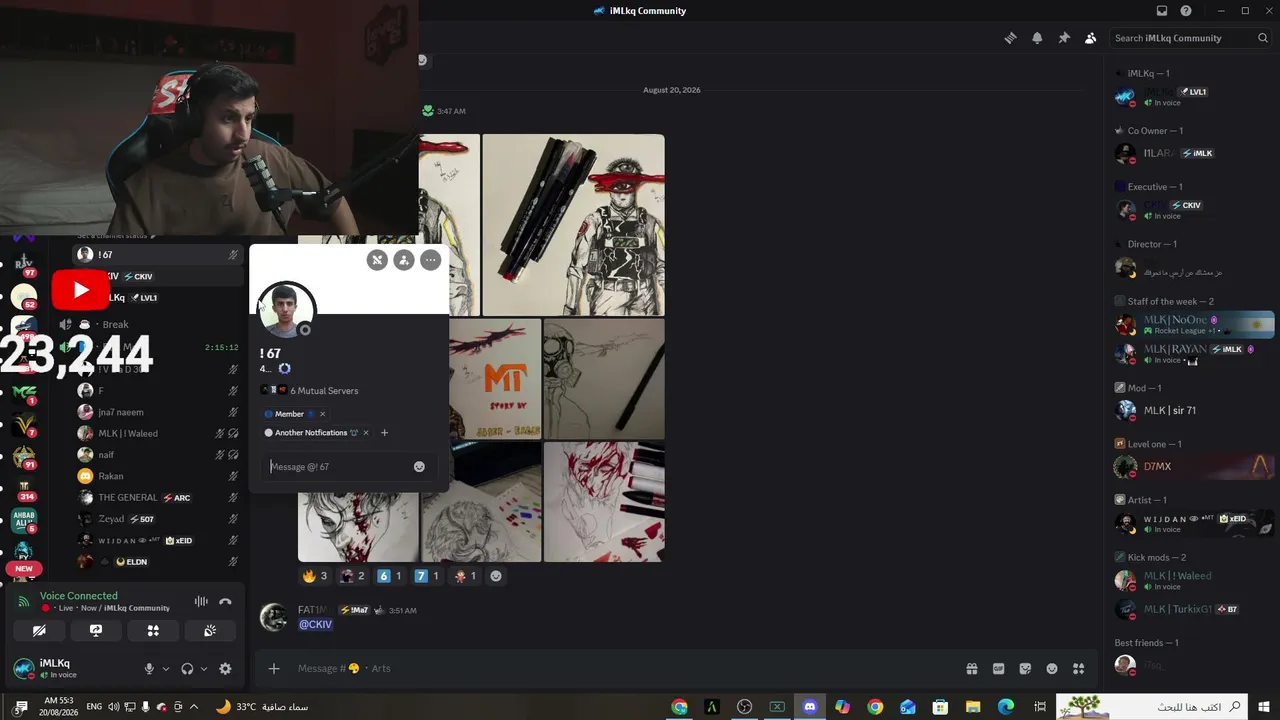Turn on the camera
1280x720 pixels.
coord(39,631)
